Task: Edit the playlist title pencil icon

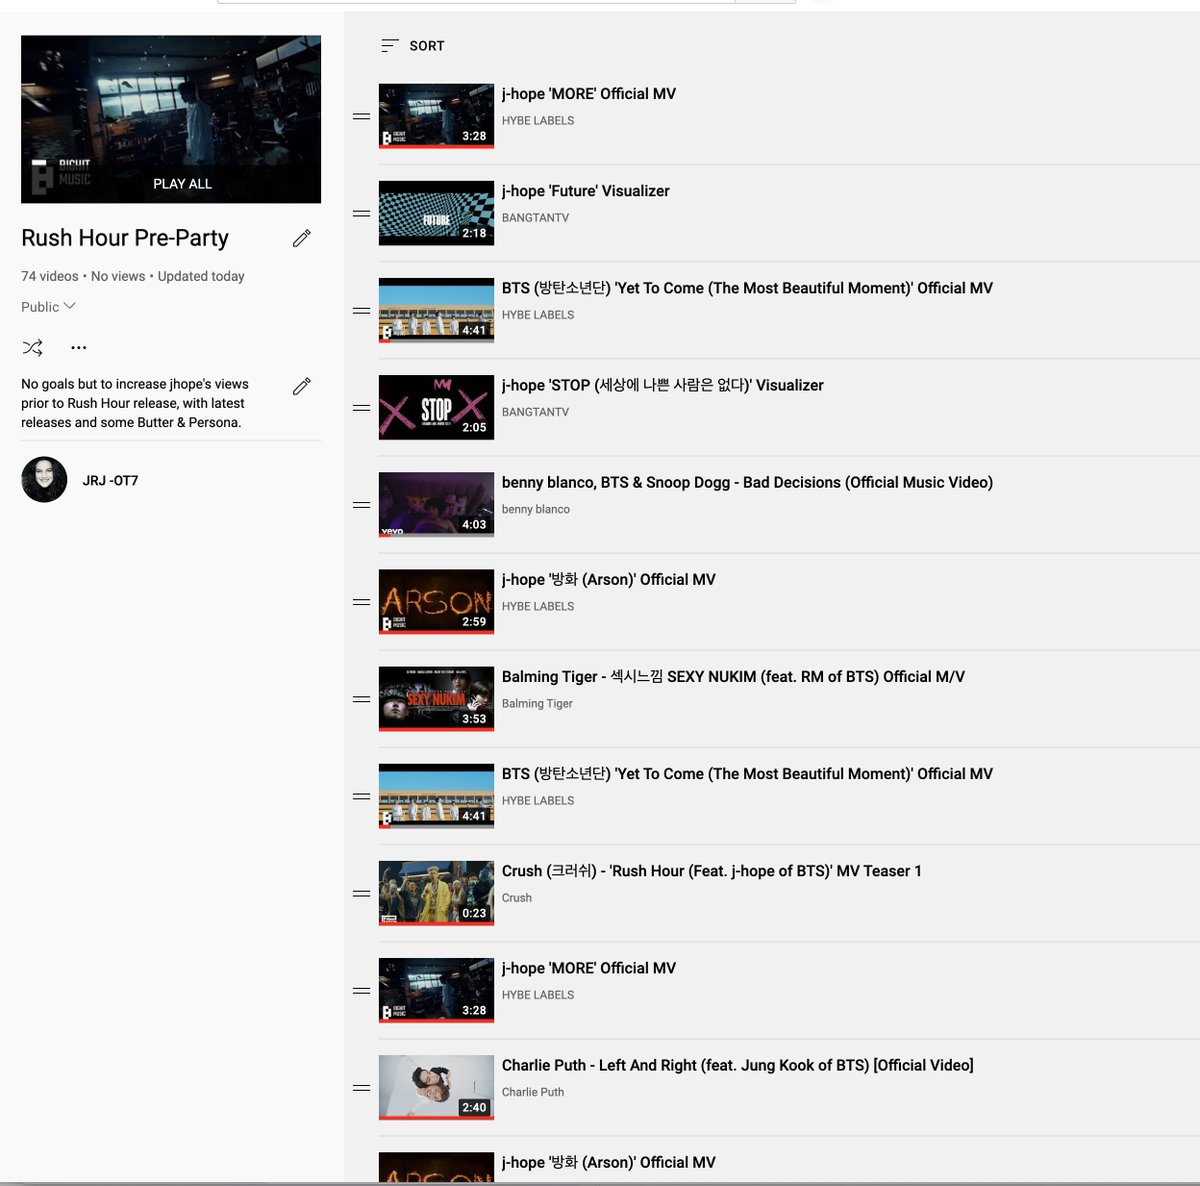Action: click(302, 238)
